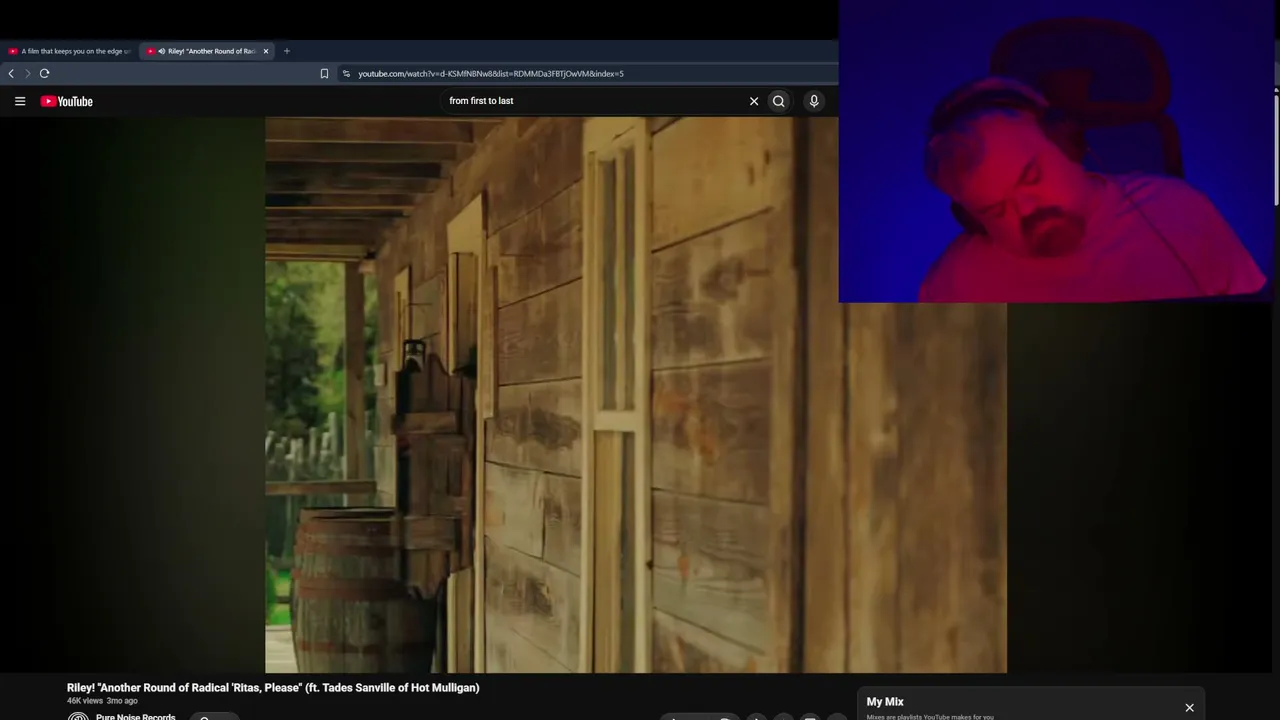Close the Riley! 'Another Round' tab
This screenshot has width=1280, height=720.
tap(266, 51)
